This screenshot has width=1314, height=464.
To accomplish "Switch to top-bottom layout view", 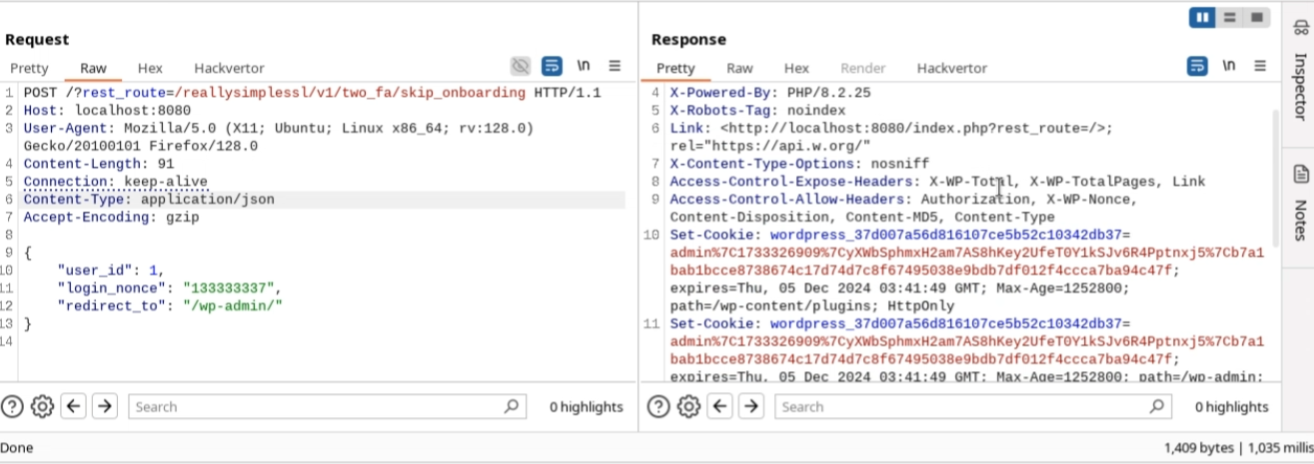I will (x=1229, y=18).
